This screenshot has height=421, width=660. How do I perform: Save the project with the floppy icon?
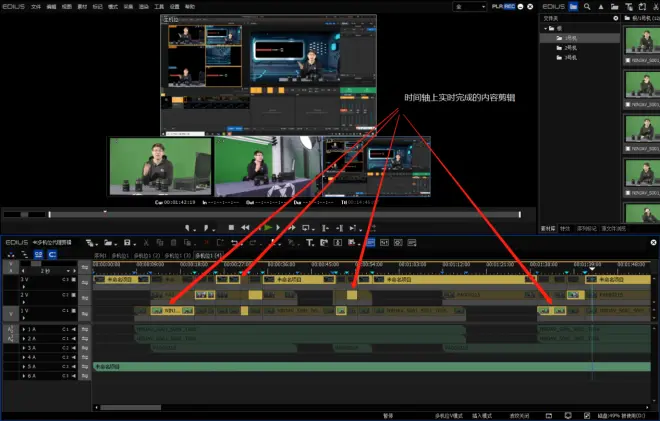click(127, 242)
